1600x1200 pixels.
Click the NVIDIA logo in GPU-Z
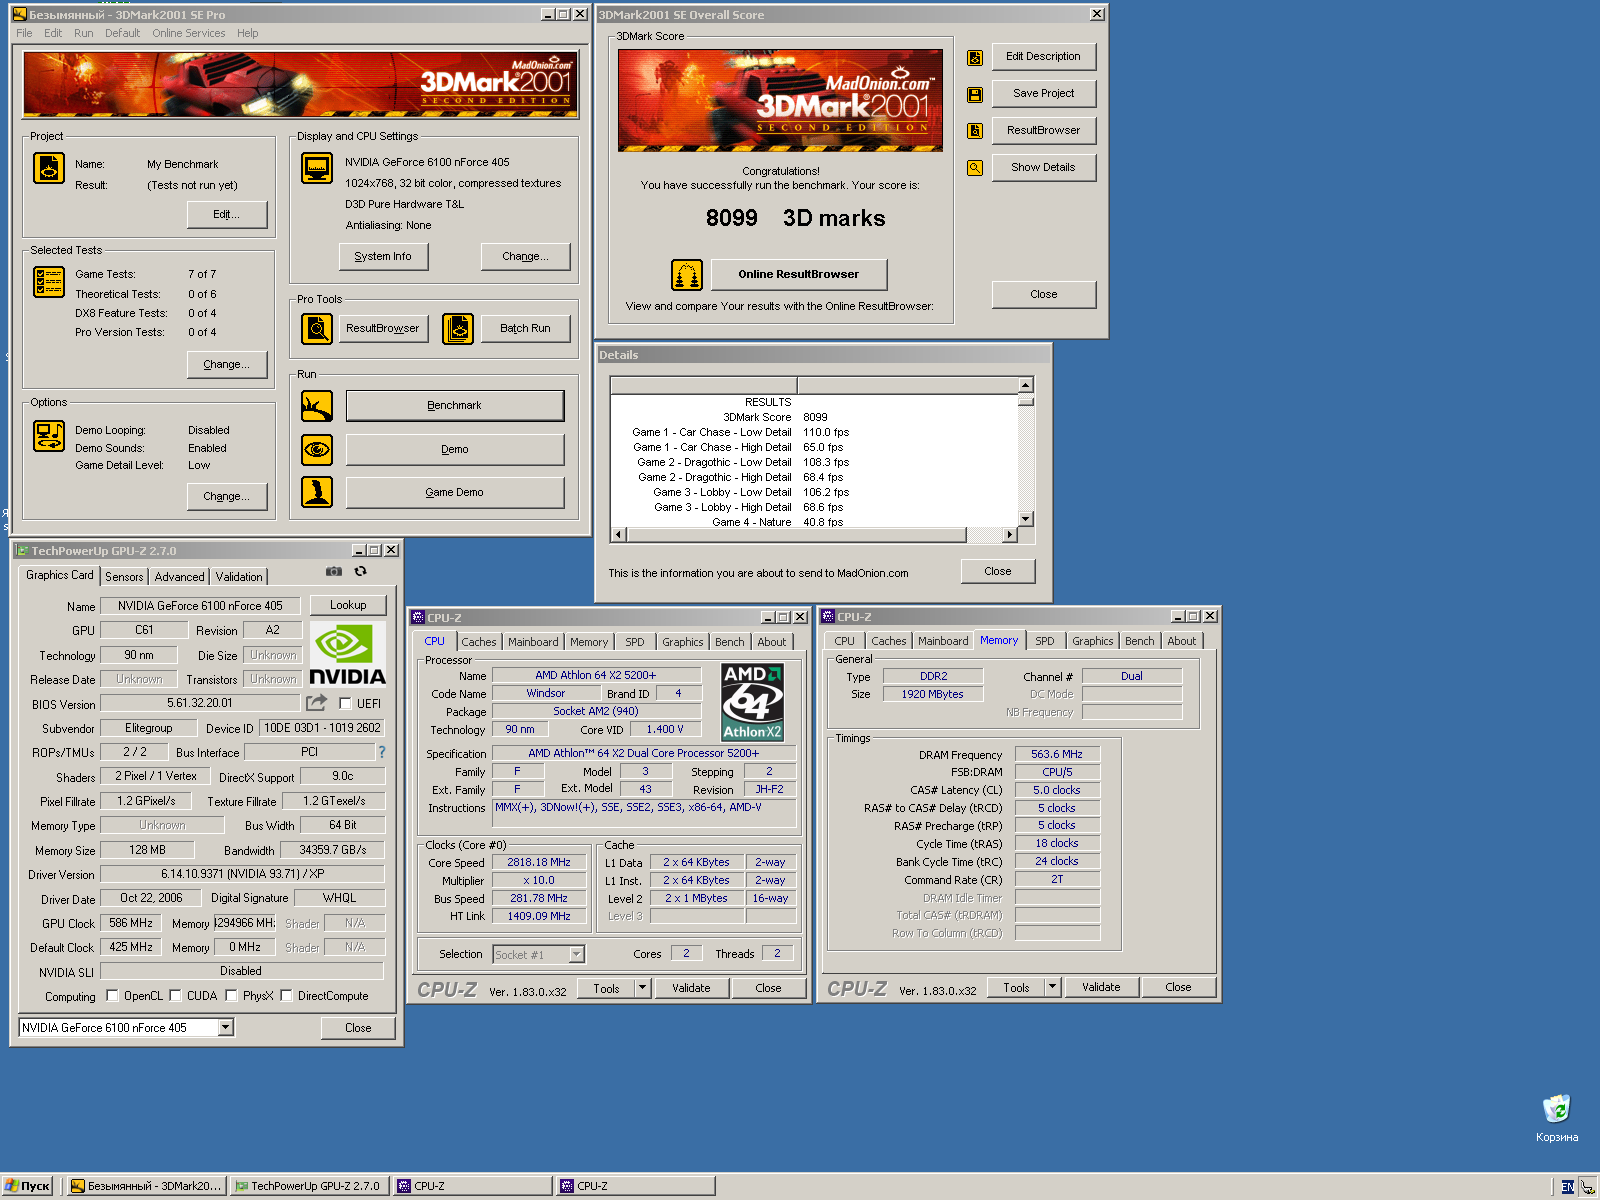(x=347, y=654)
